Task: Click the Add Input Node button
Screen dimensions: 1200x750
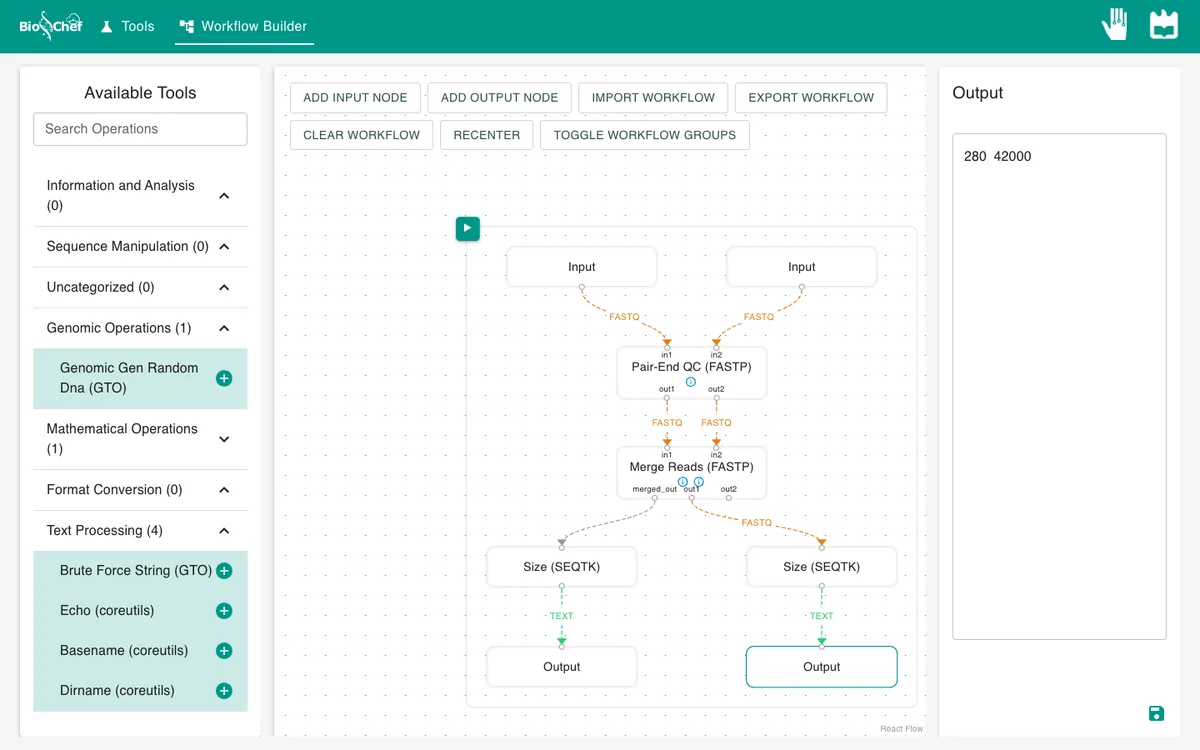Action: (x=355, y=97)
